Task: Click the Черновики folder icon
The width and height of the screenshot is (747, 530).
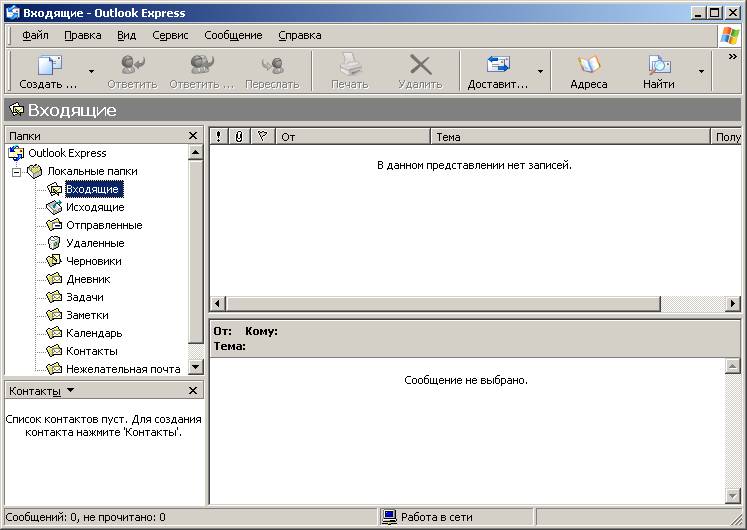Action: [x=54, y=260]
